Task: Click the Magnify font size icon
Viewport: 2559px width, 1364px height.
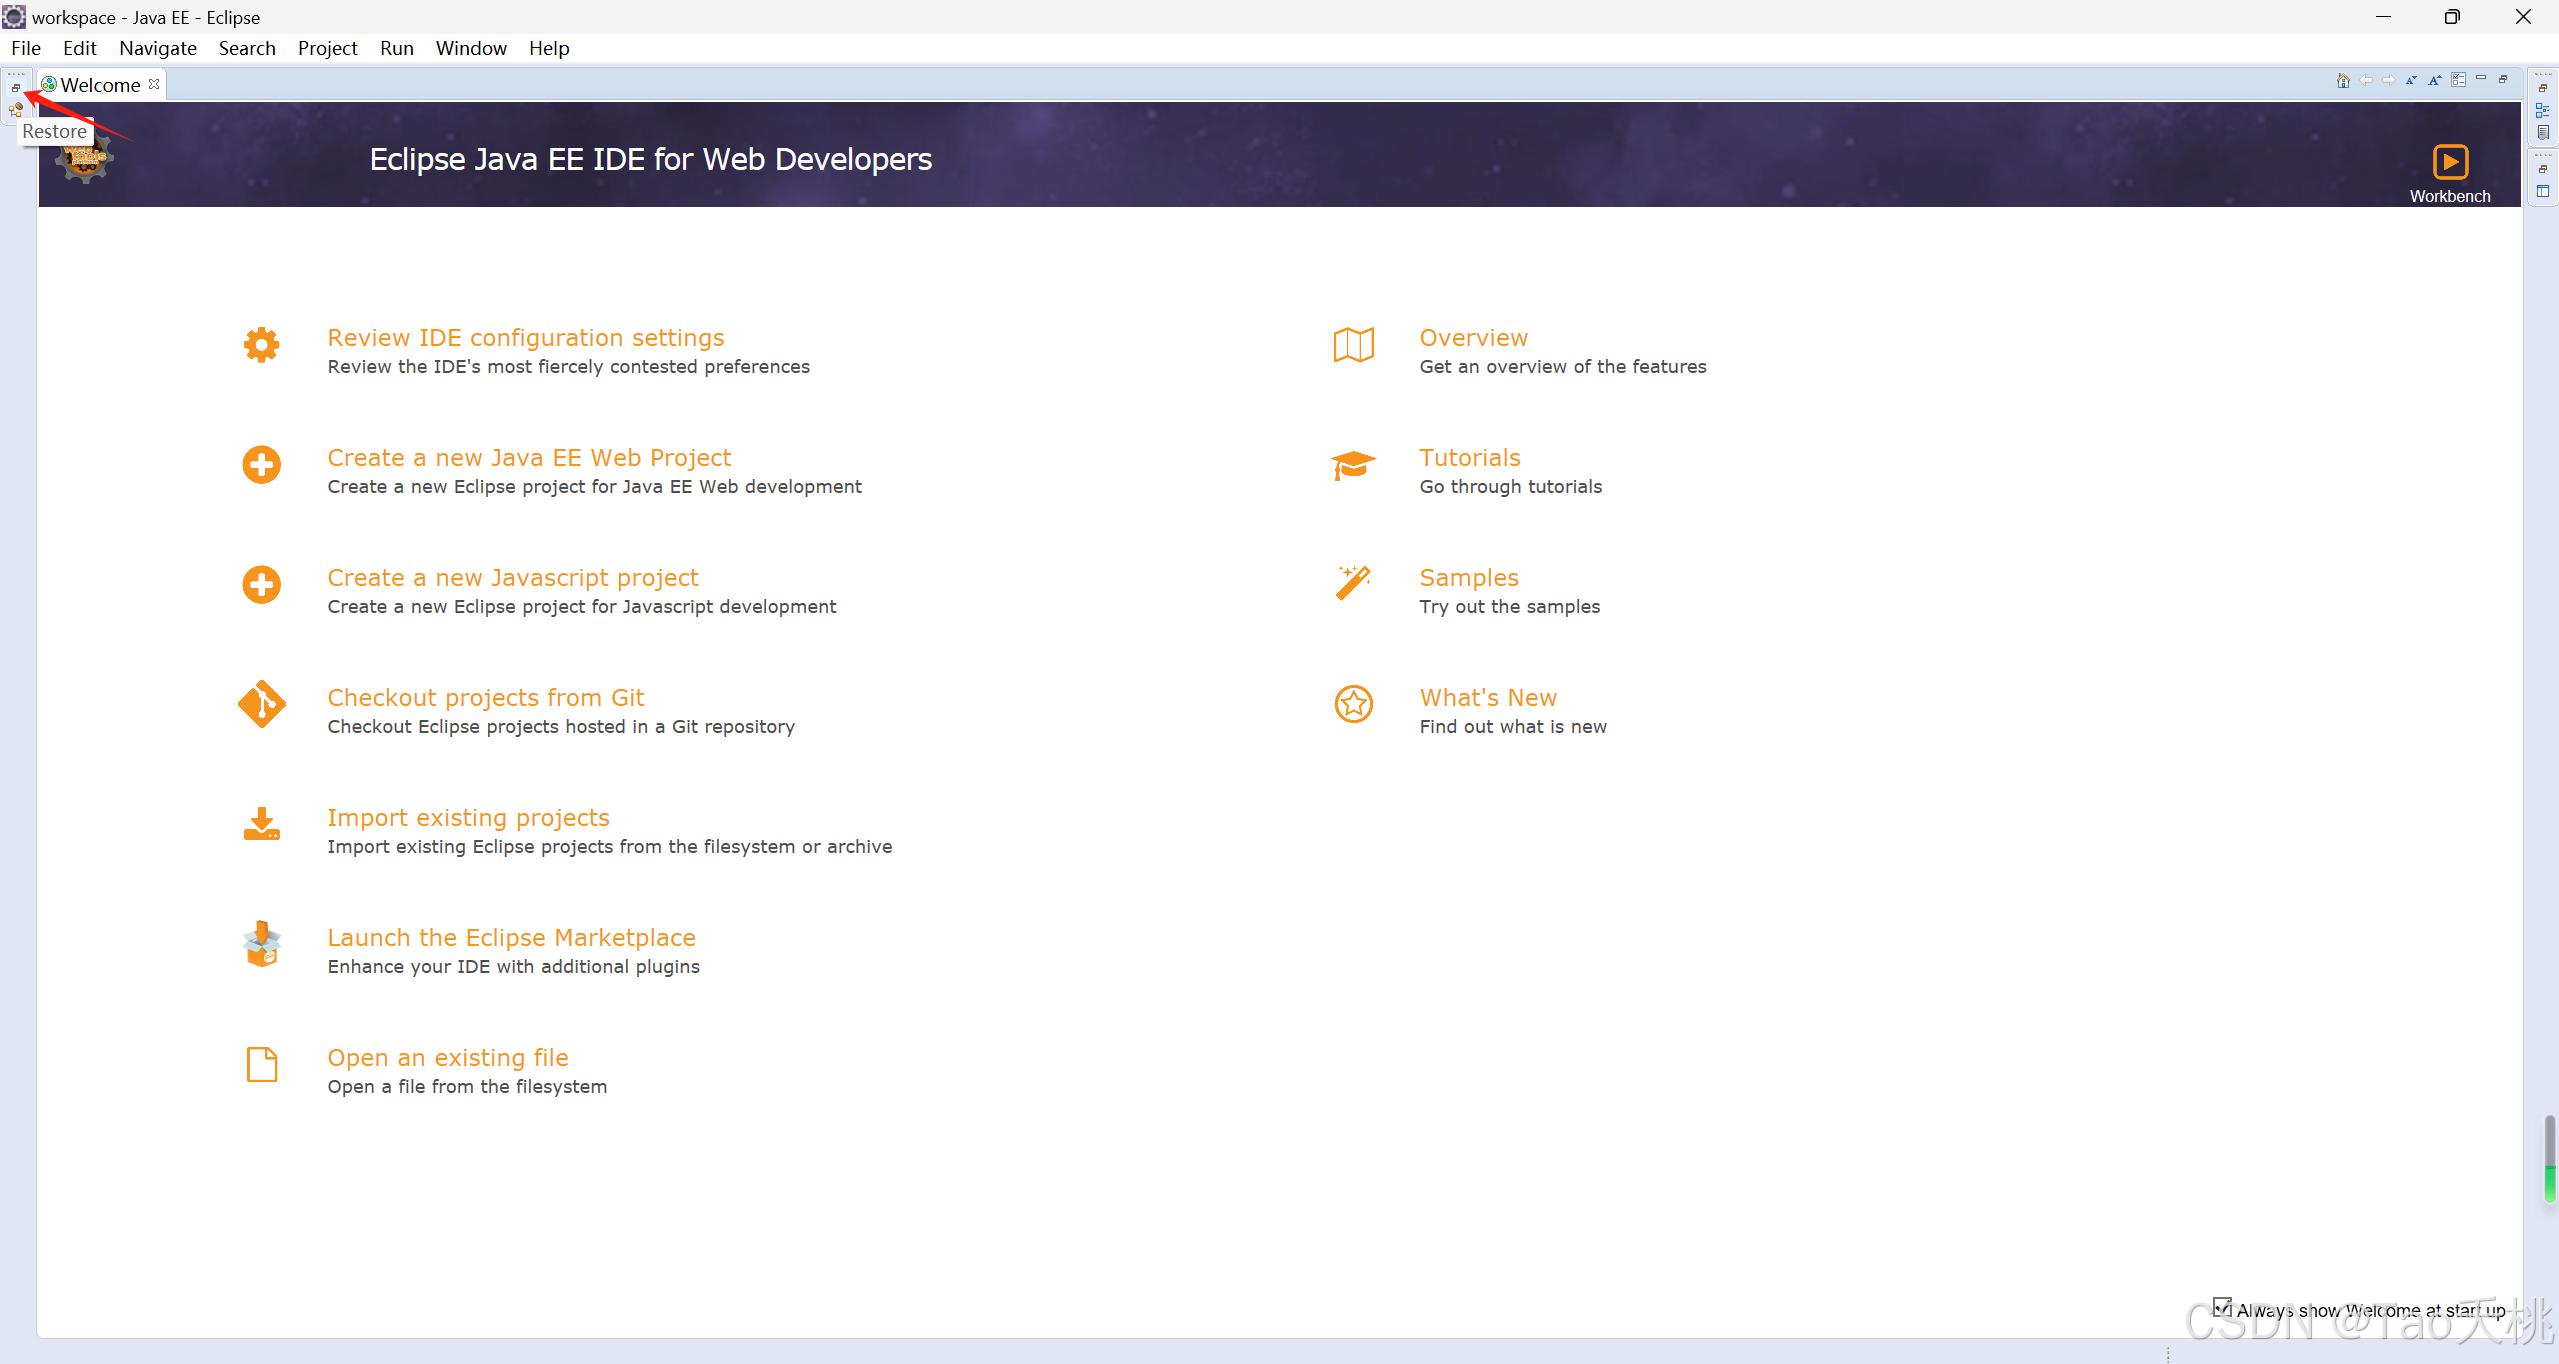Action: 2434,81
